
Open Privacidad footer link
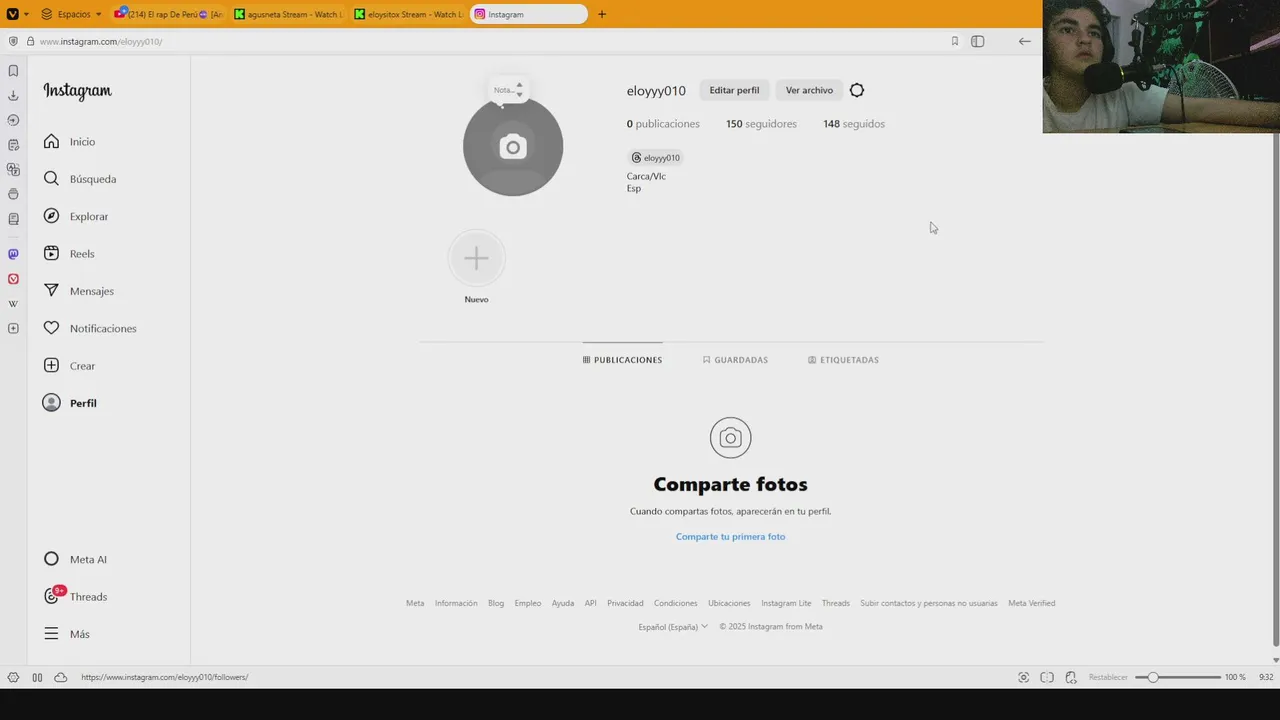[x=625, y=603]
